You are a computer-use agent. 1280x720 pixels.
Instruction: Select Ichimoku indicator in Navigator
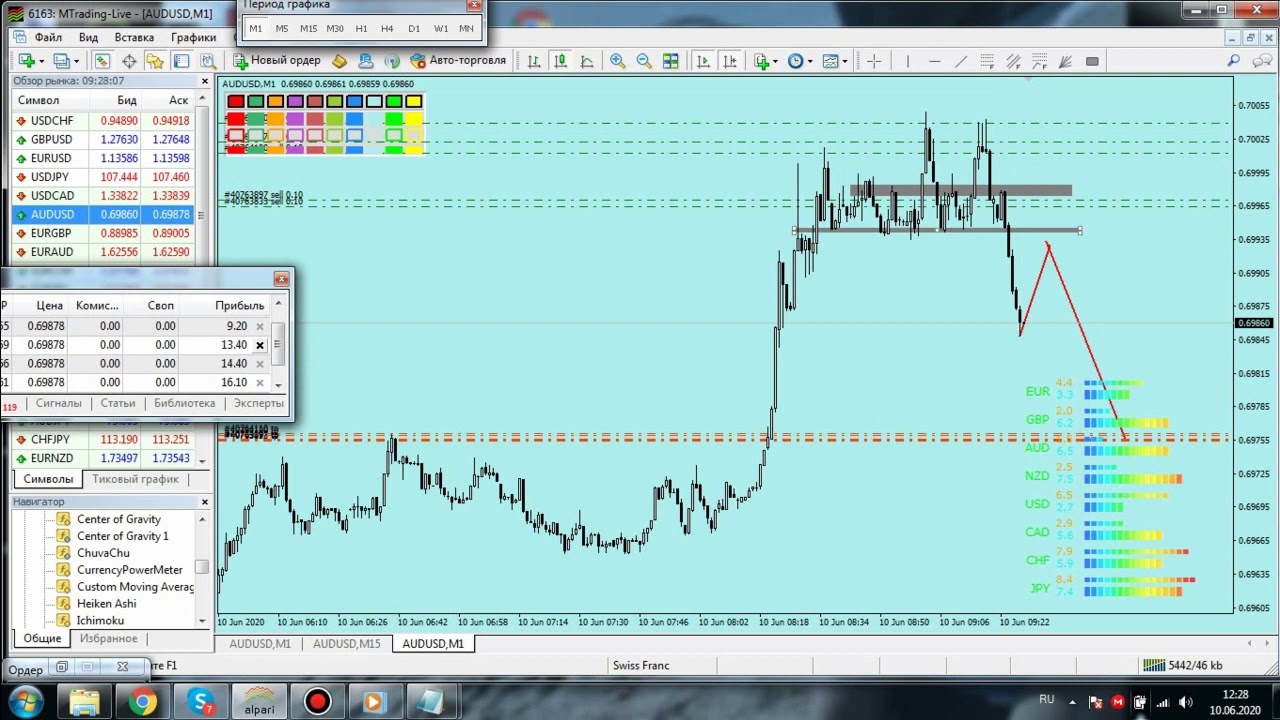point(100,621)
